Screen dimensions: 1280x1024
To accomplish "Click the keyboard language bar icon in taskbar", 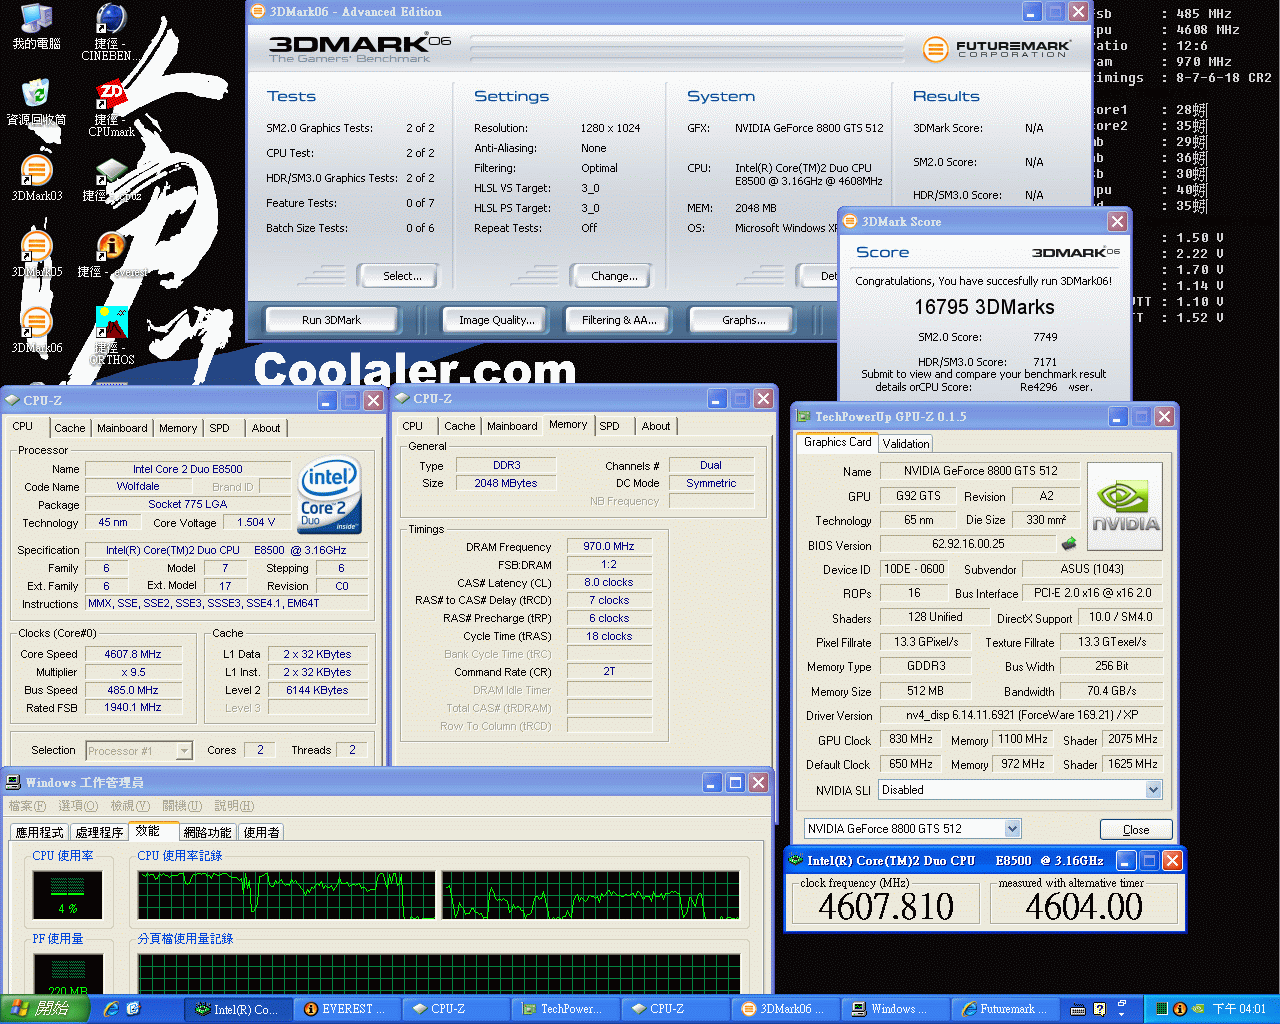I will pyautogui.click(x=1077, y=1009).
